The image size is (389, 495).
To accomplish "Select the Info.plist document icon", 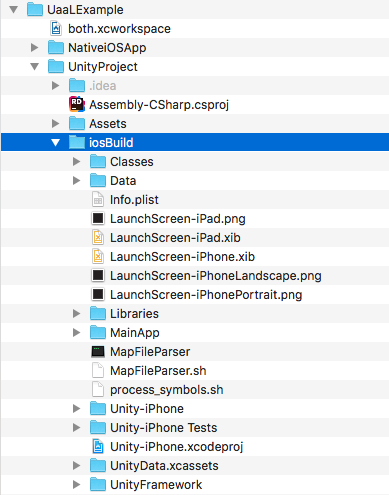I will click(98, 199).
